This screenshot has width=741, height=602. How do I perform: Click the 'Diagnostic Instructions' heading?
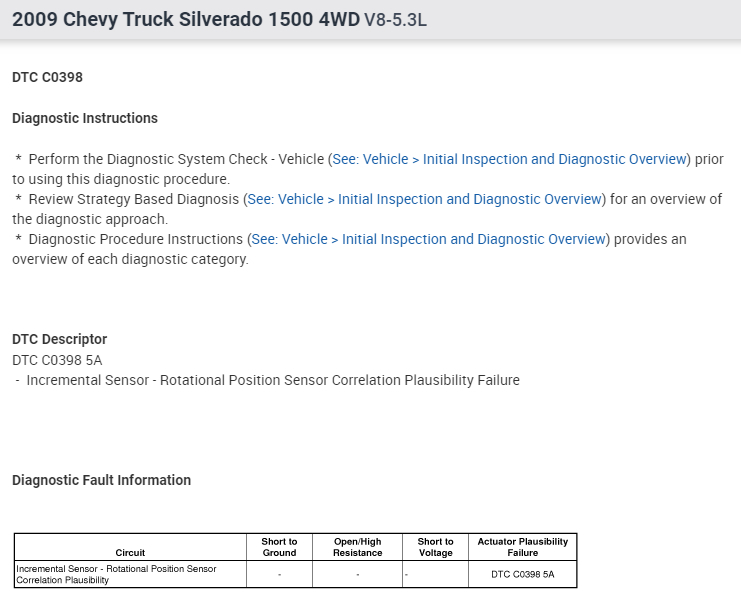point(85,118)
